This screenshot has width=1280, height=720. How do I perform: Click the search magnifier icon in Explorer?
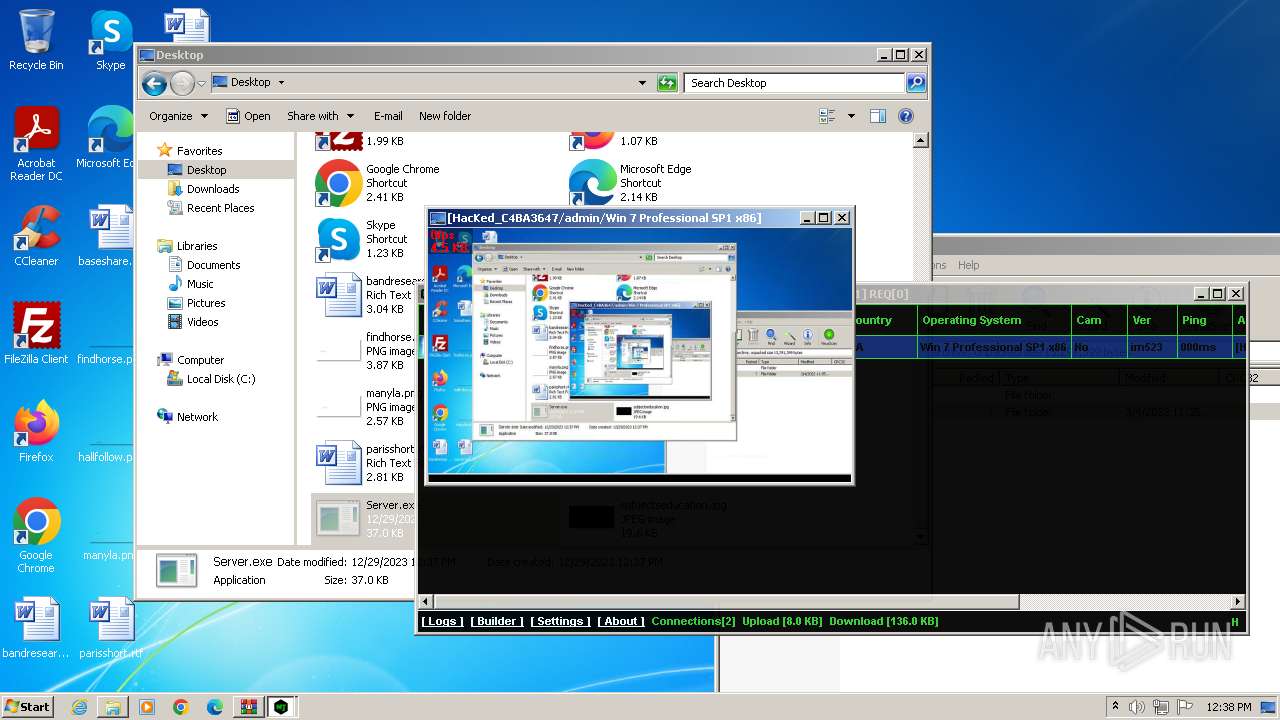pos(915,83)
